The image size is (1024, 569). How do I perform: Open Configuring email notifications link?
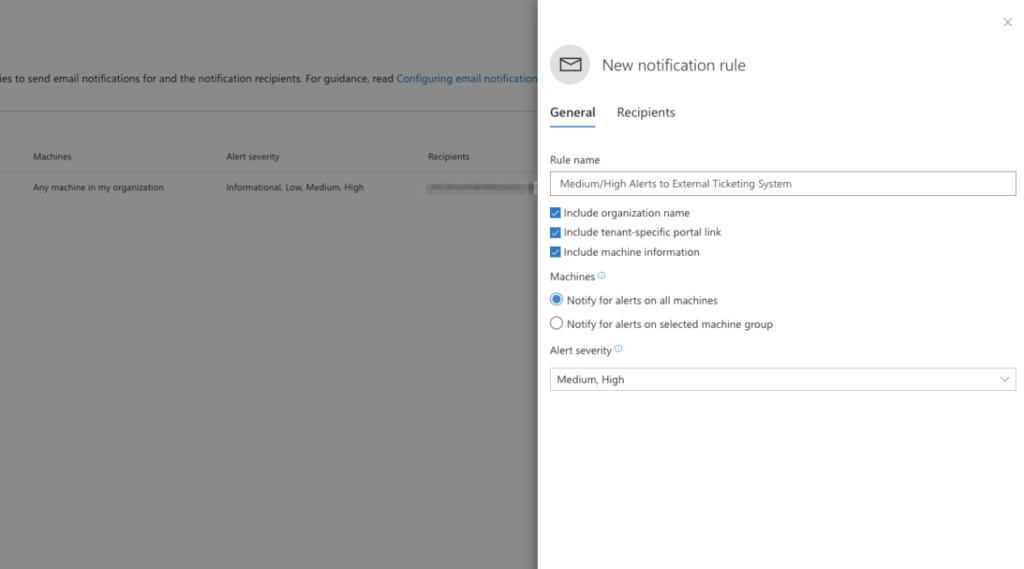466,78
